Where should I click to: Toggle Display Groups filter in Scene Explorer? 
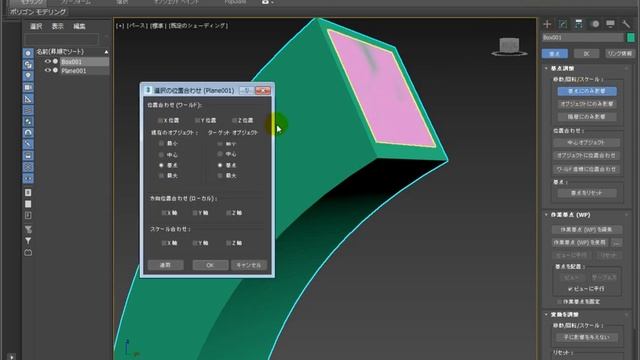coord(28,122)
